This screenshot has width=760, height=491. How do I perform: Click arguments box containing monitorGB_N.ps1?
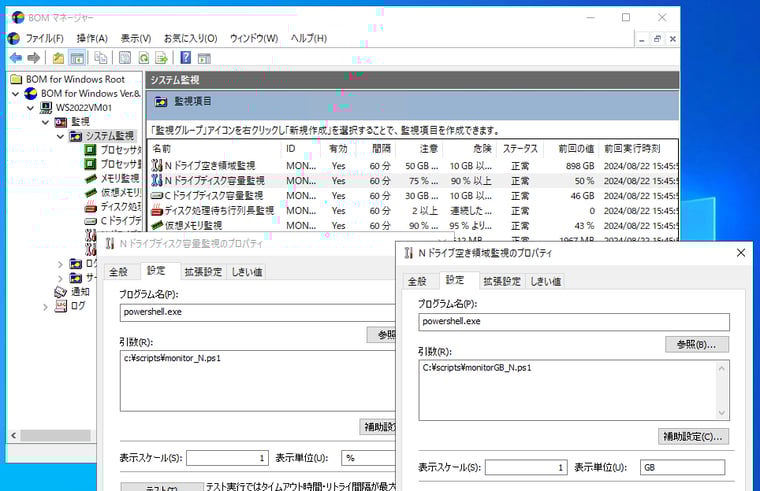(574, 390)
